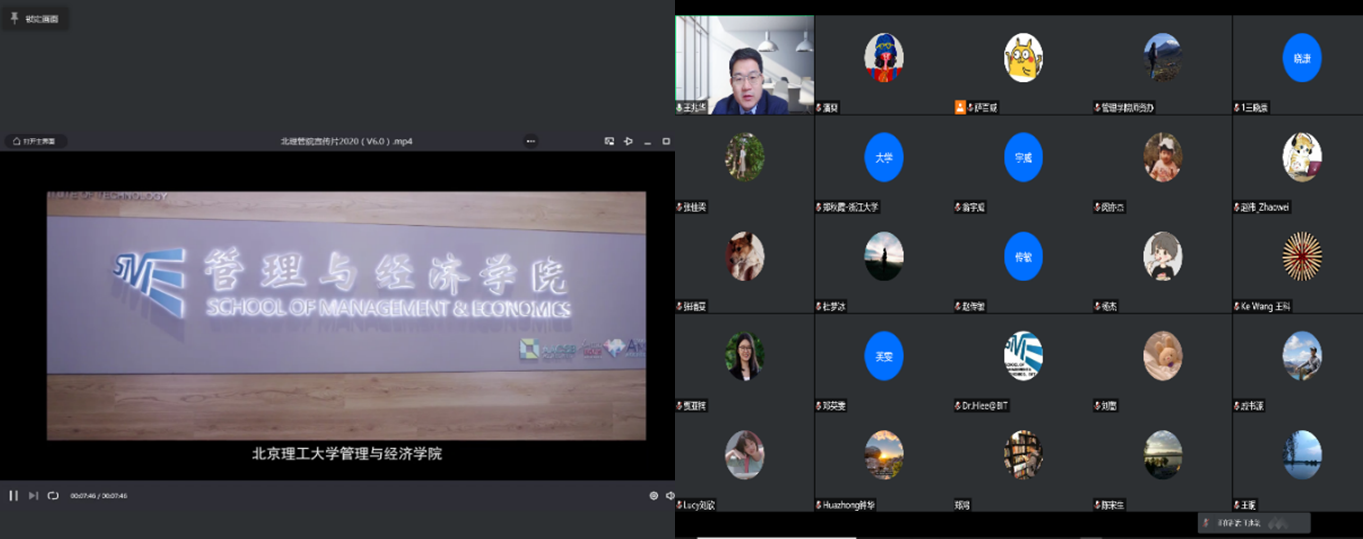This screenshot has width=1363, height=539.
Task: Click the 赵玮_Zhaowei cartoon avatar
Action: click(1302, 157)
